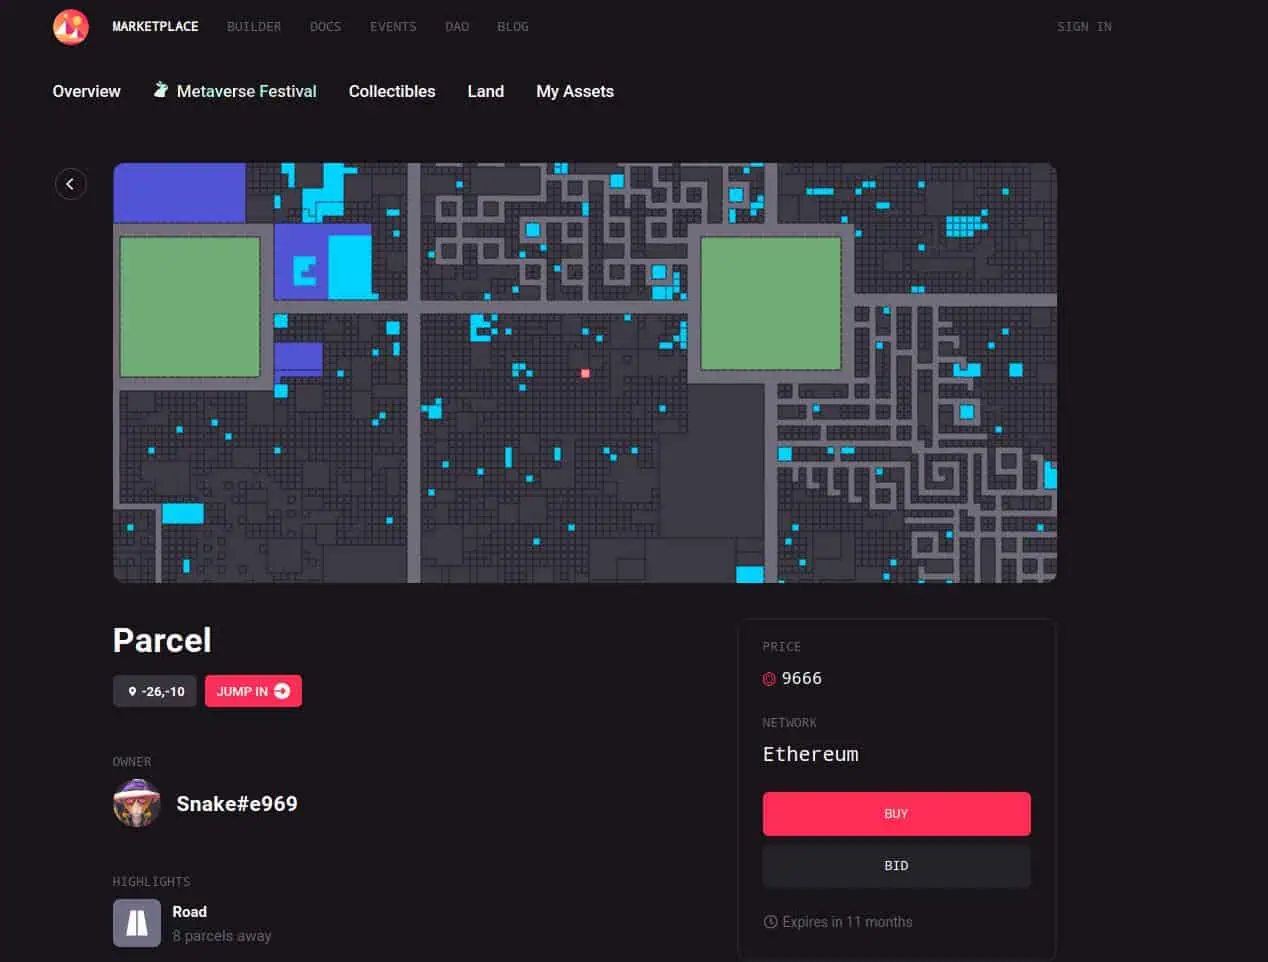
Task: Click the HIGHLIGHTS section label
Action: (x=151, y=882)
